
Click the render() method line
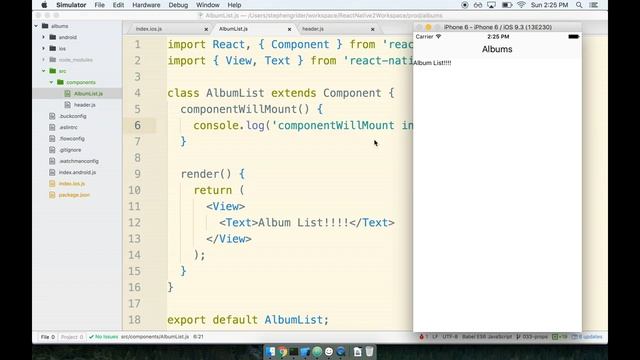212,174
